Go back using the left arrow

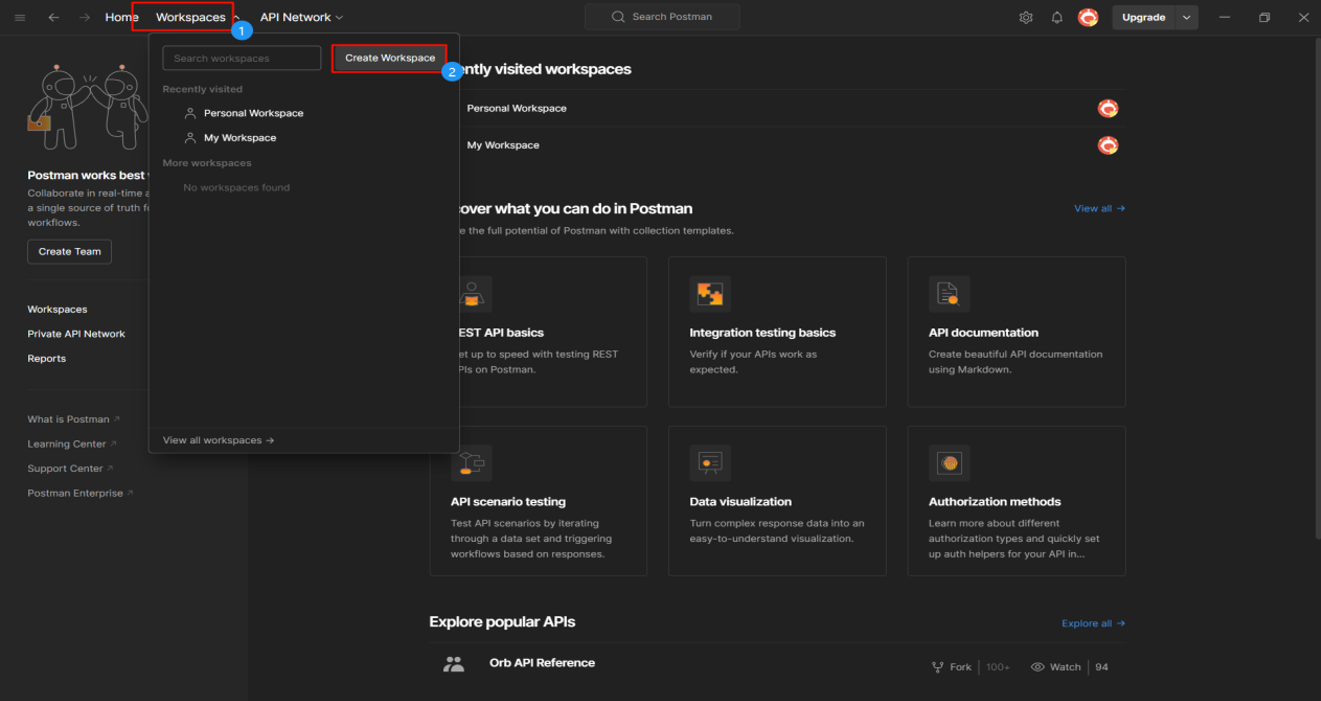click(54, 17)
